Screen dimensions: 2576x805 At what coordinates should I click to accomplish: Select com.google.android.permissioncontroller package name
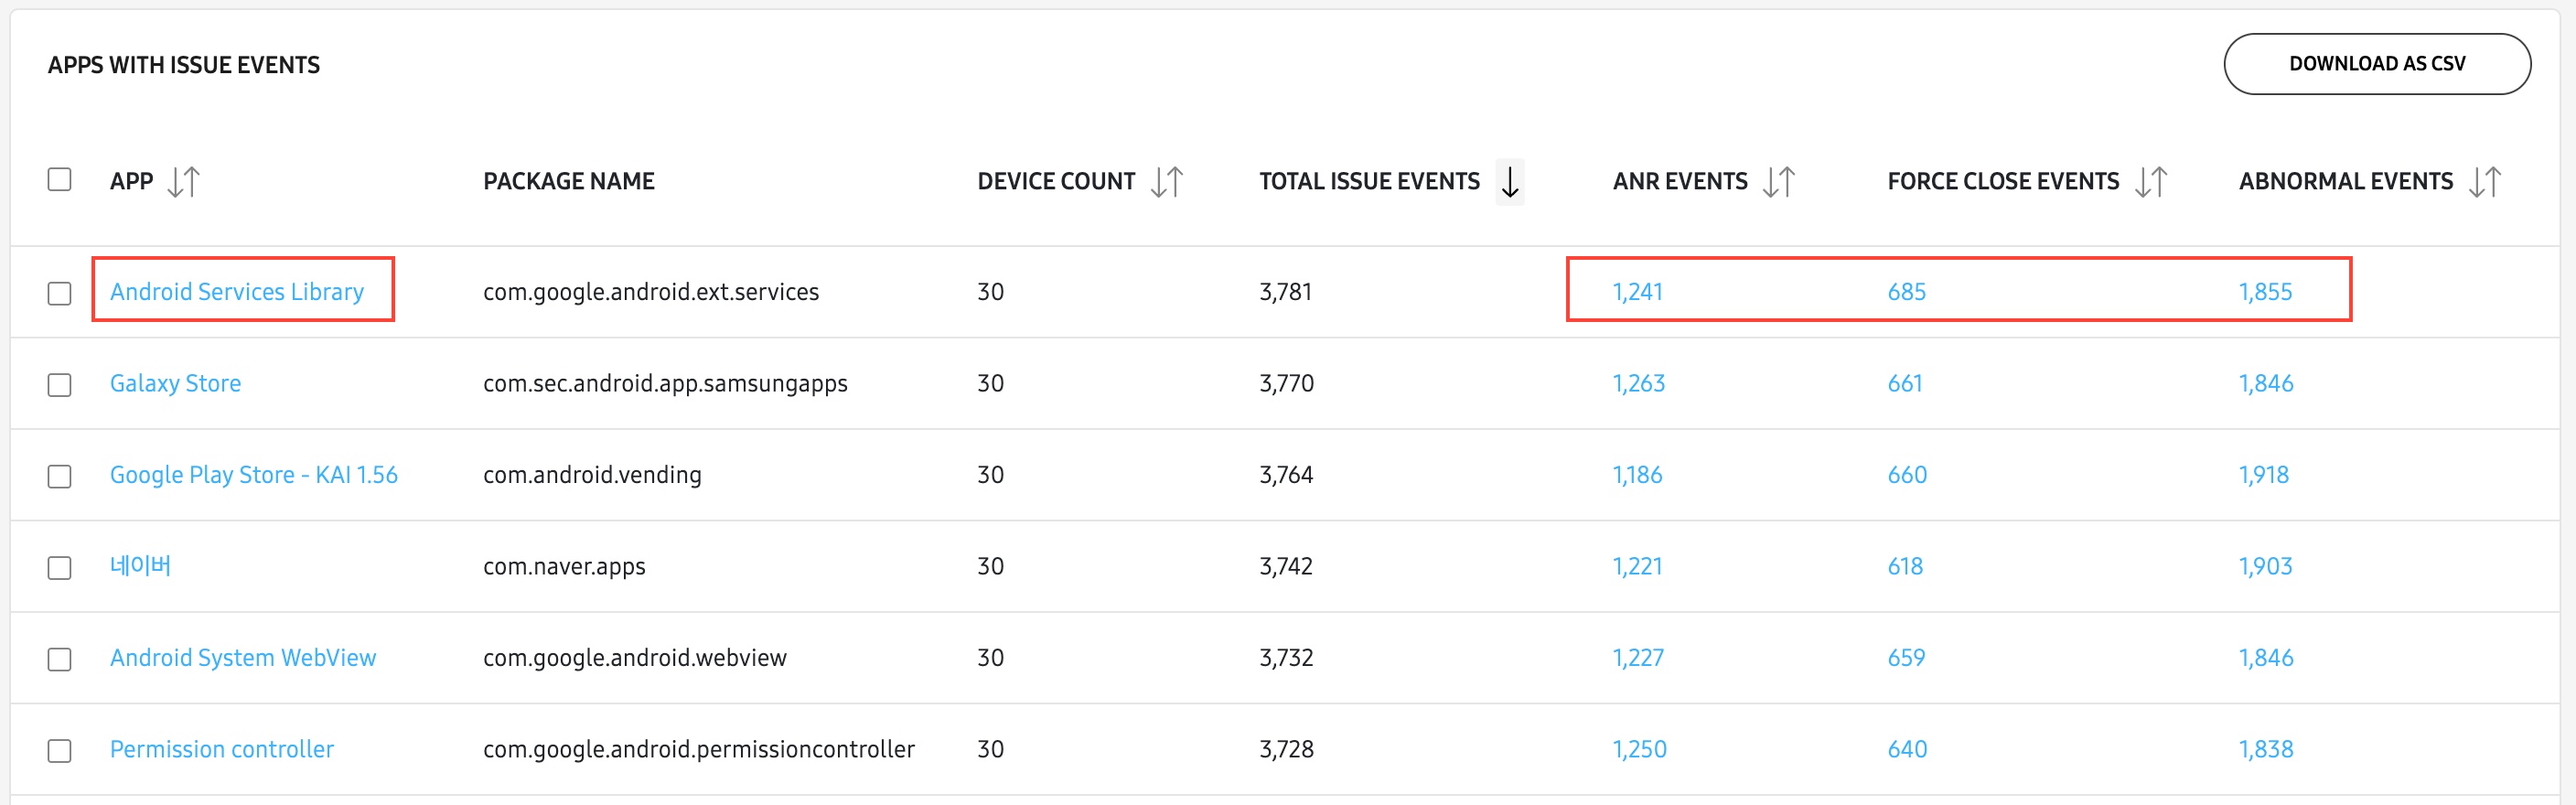click(x=699, y=749)
